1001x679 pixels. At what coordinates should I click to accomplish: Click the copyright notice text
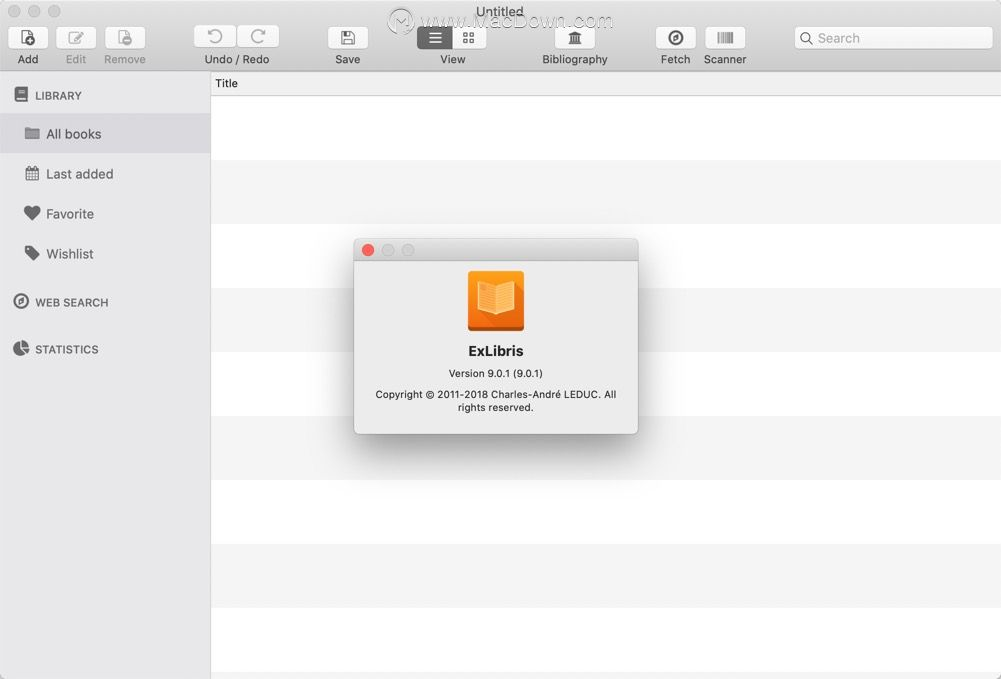(x=495, y=401)
